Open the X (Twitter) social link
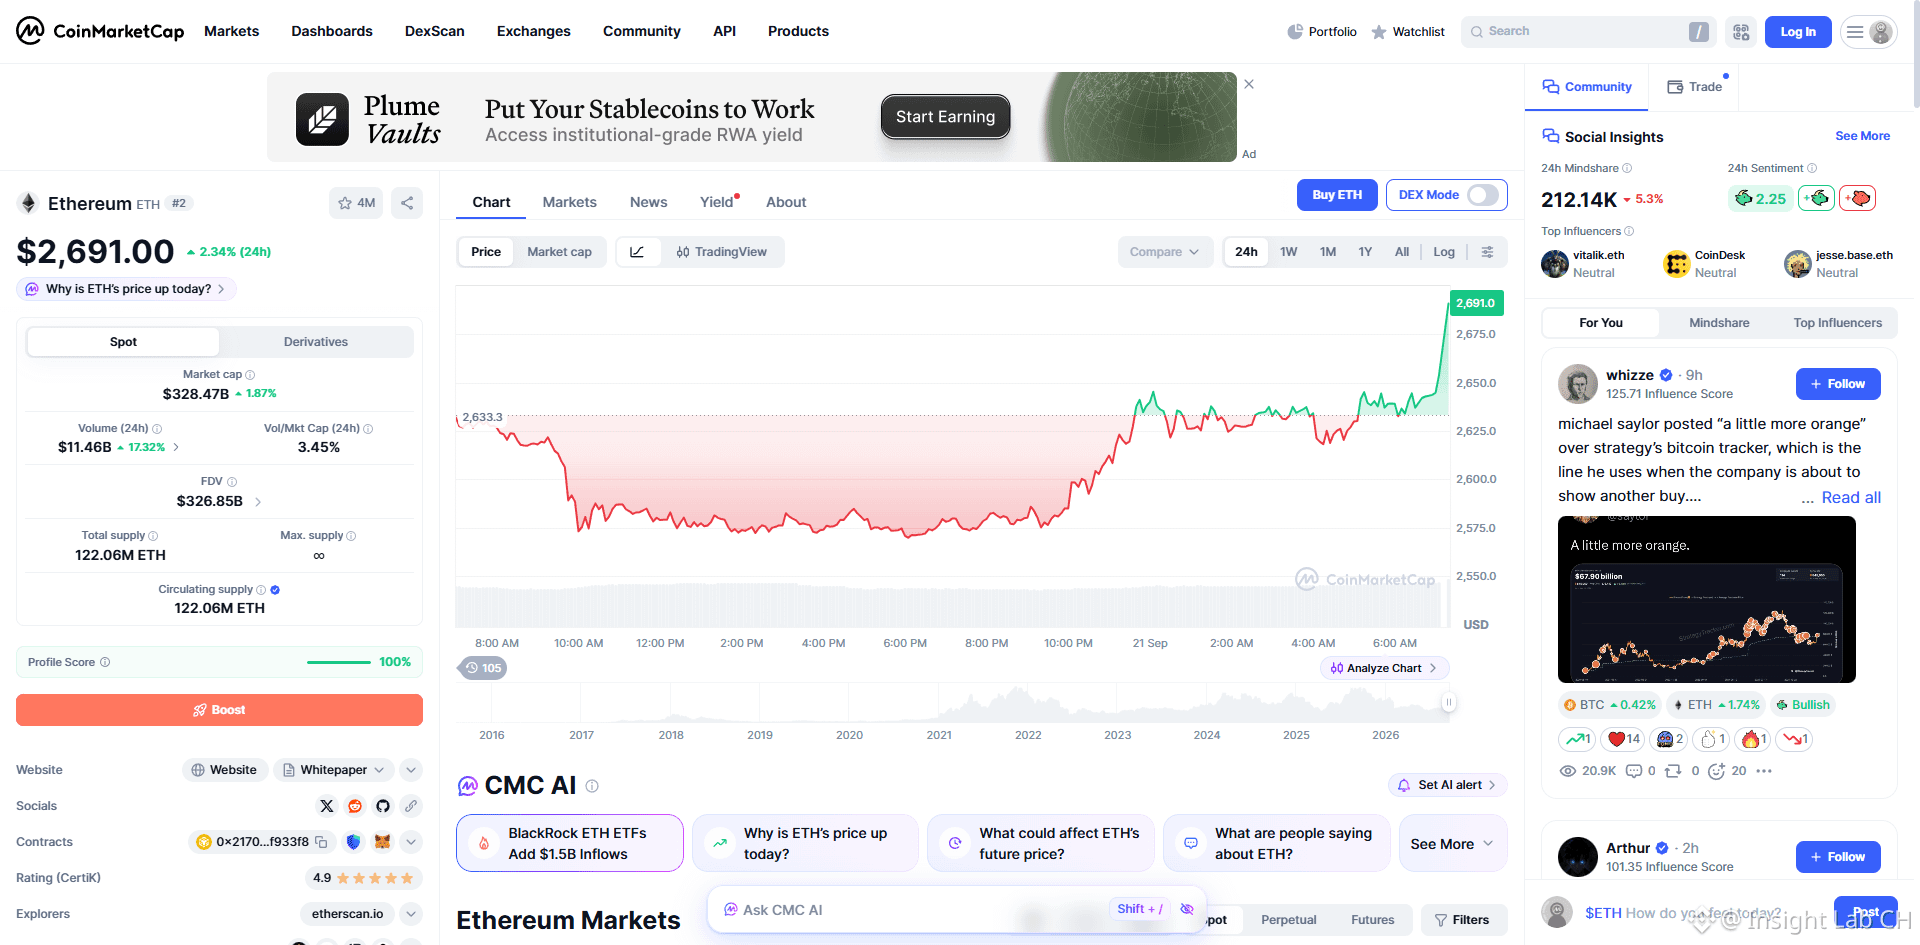The image size is (1920, 945). click(x=327, y=806)
